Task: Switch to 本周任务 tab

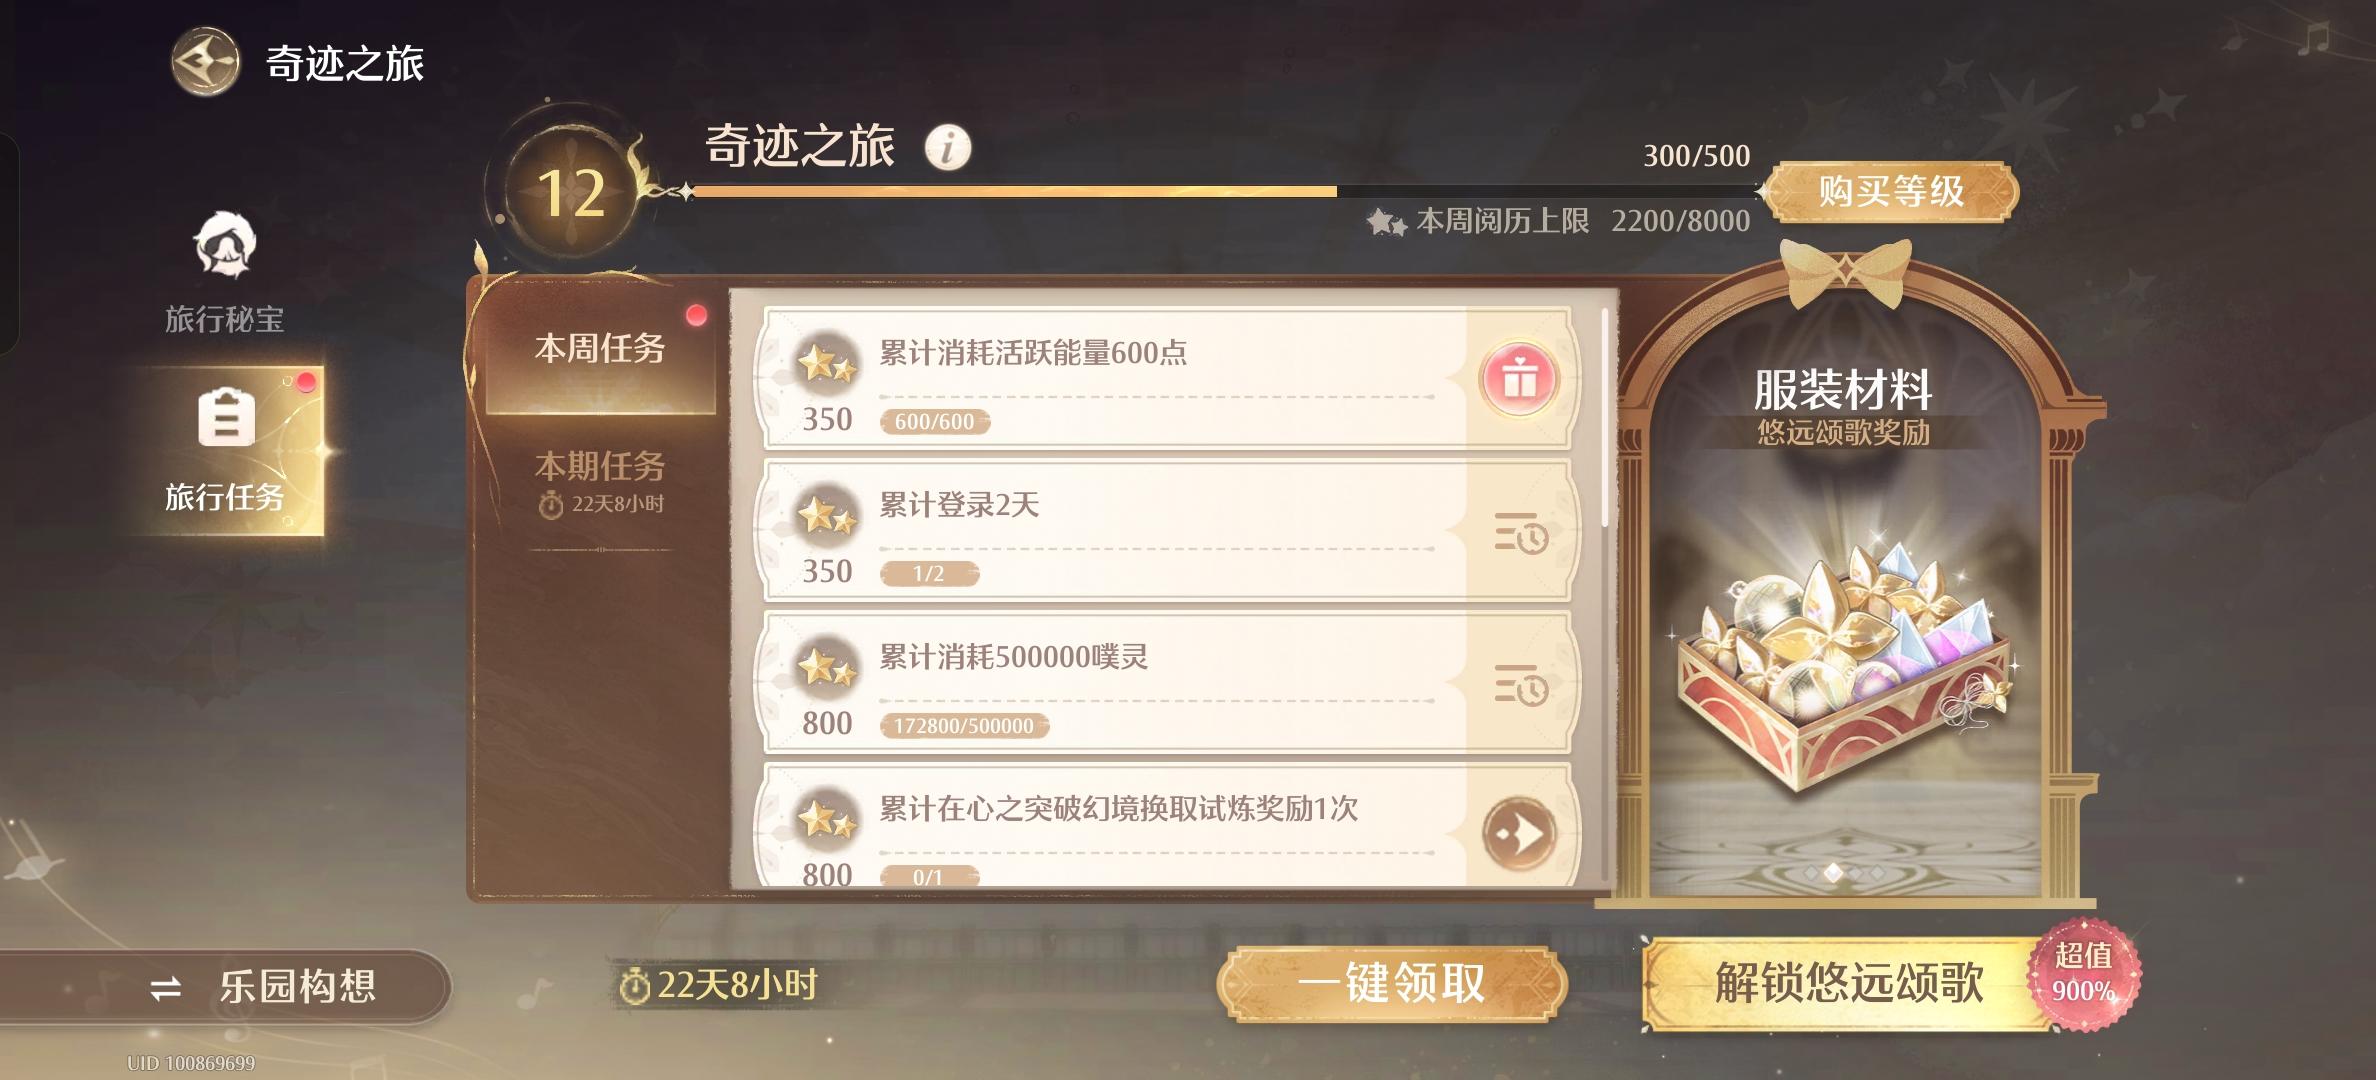Action: (600, 349)
